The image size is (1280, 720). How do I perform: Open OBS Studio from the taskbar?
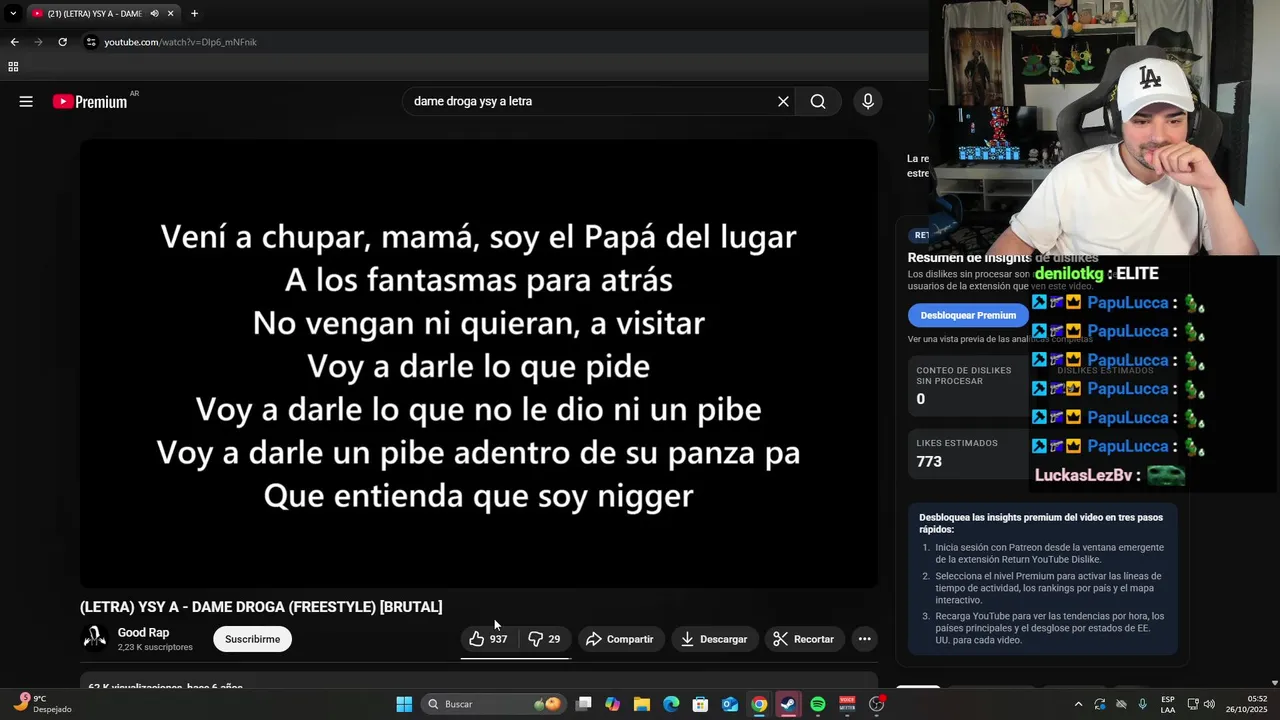tap(877, 704)
